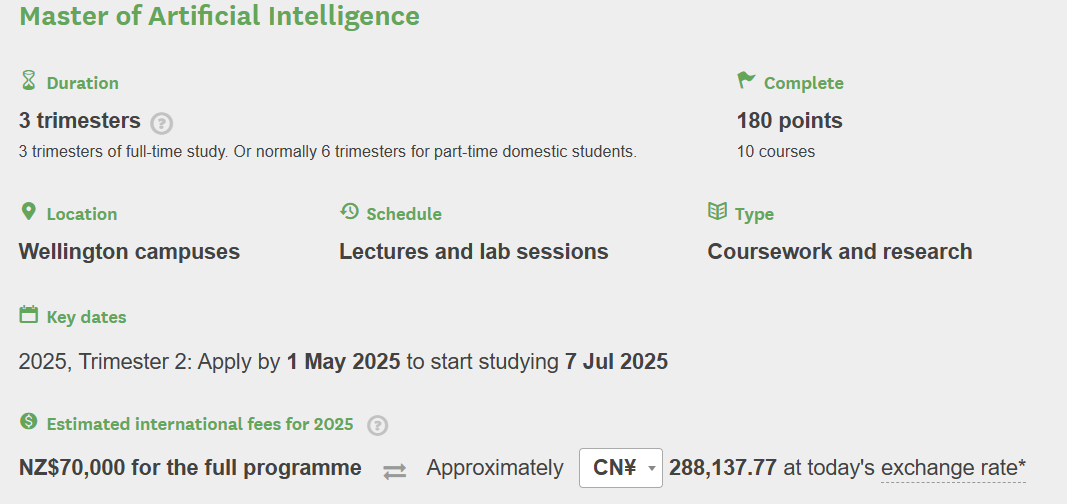Click the Type book icon
The height and width of the screenshot is (504, 1067).
coord(717,212)
